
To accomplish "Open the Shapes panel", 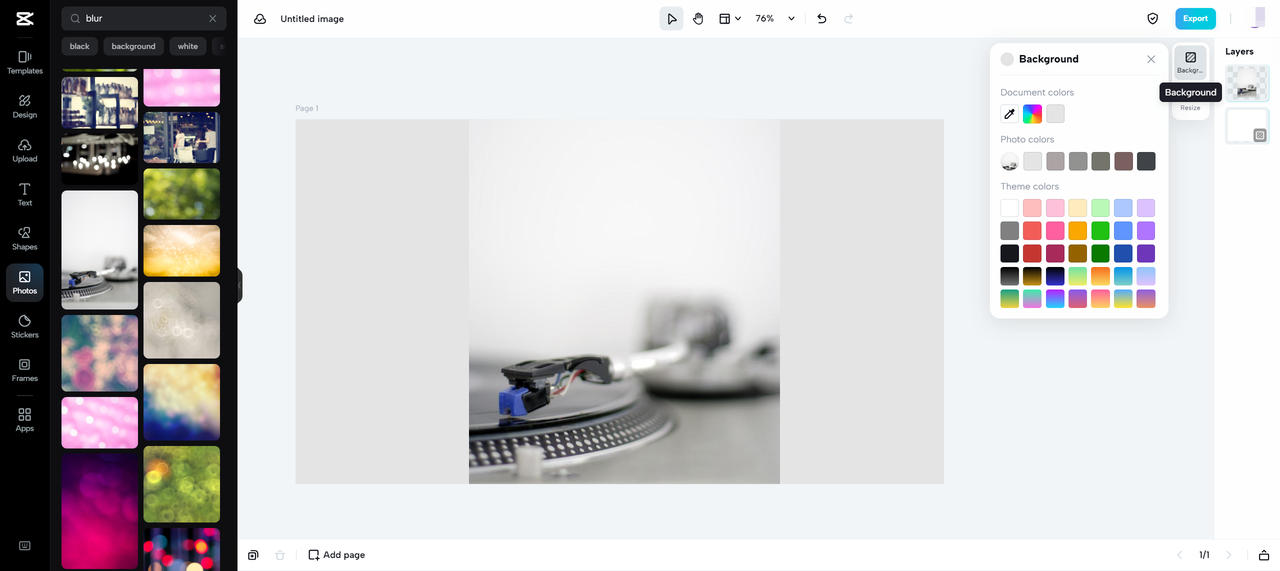I will (25, 238).
